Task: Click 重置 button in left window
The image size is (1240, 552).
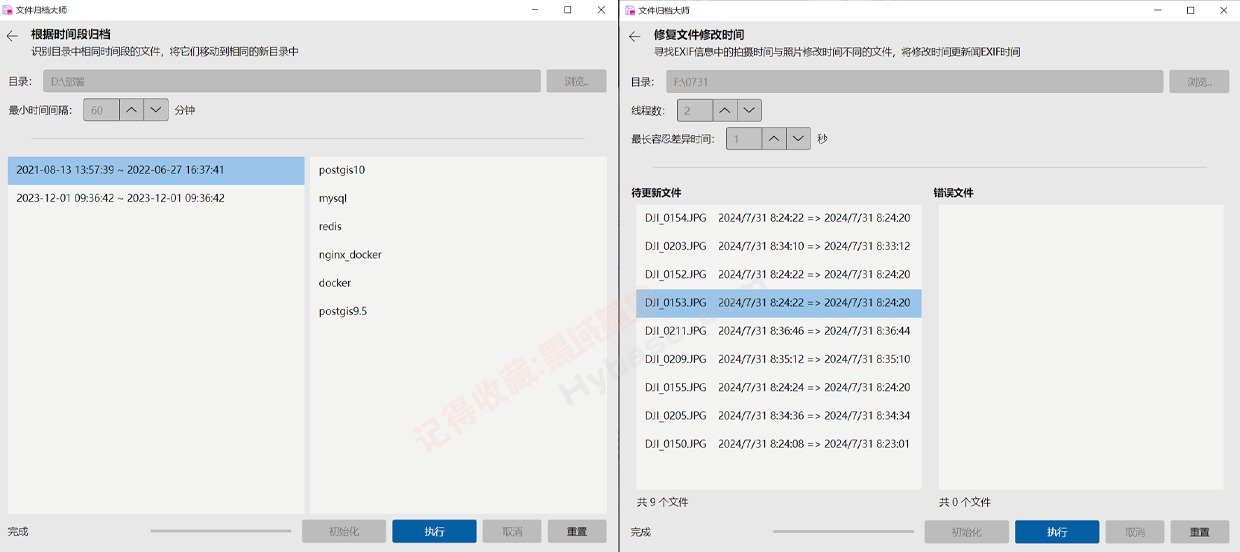Action: 577,531
